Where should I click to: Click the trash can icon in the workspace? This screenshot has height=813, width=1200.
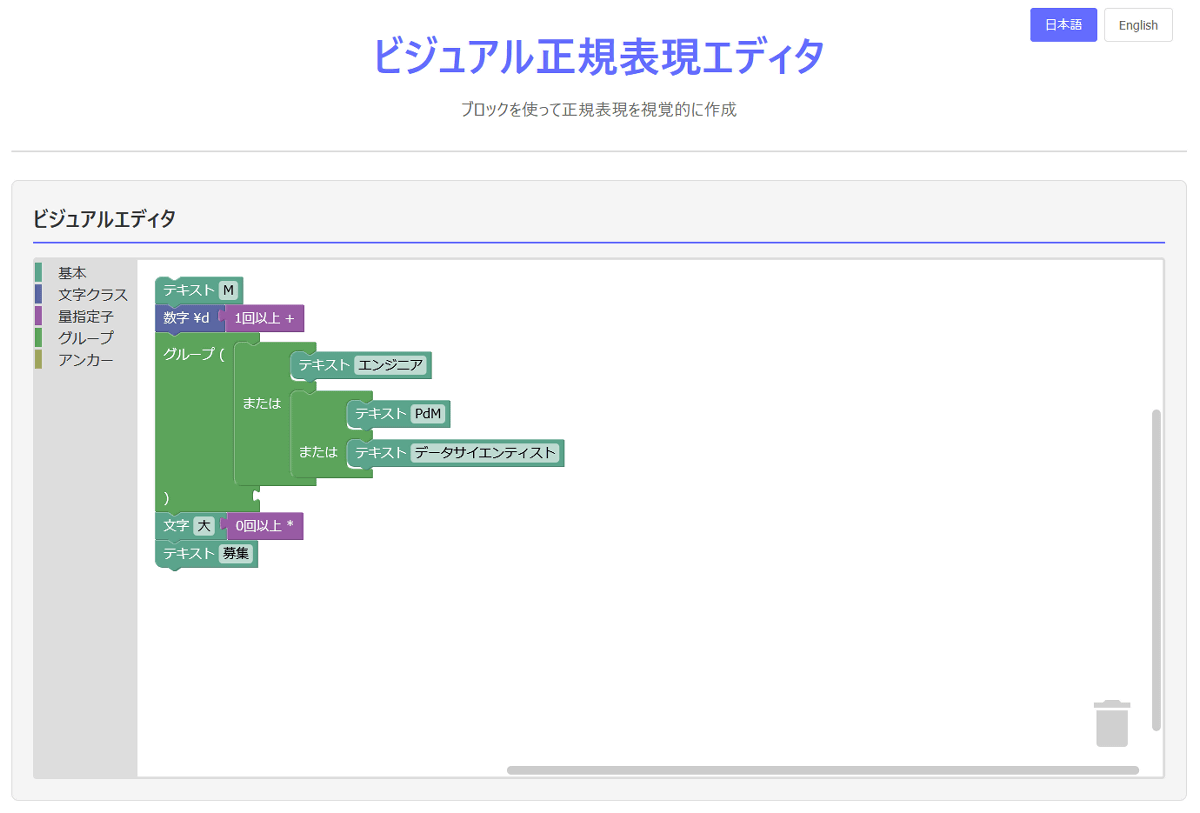1112,723
